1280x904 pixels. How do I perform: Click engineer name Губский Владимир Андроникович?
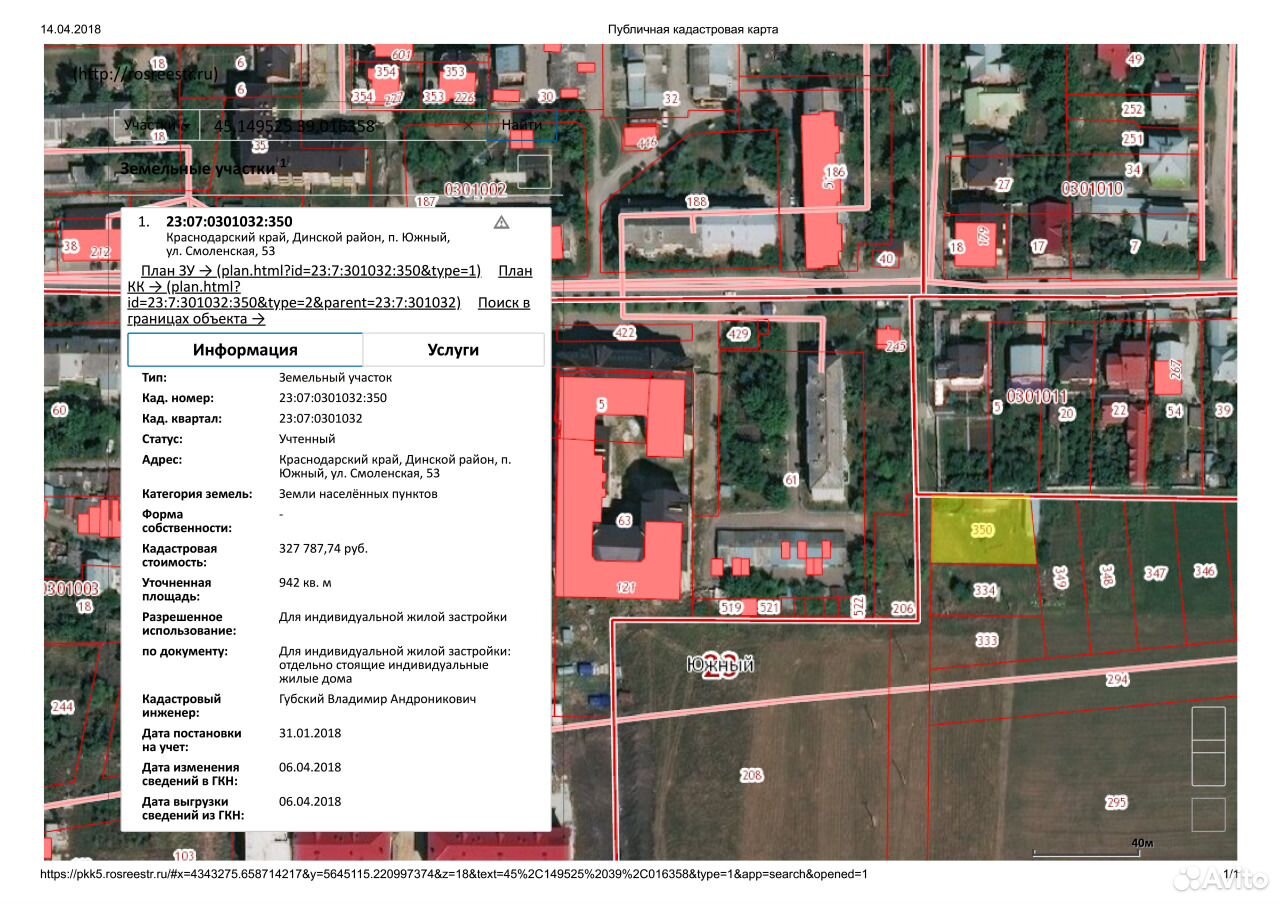[377, 699]
